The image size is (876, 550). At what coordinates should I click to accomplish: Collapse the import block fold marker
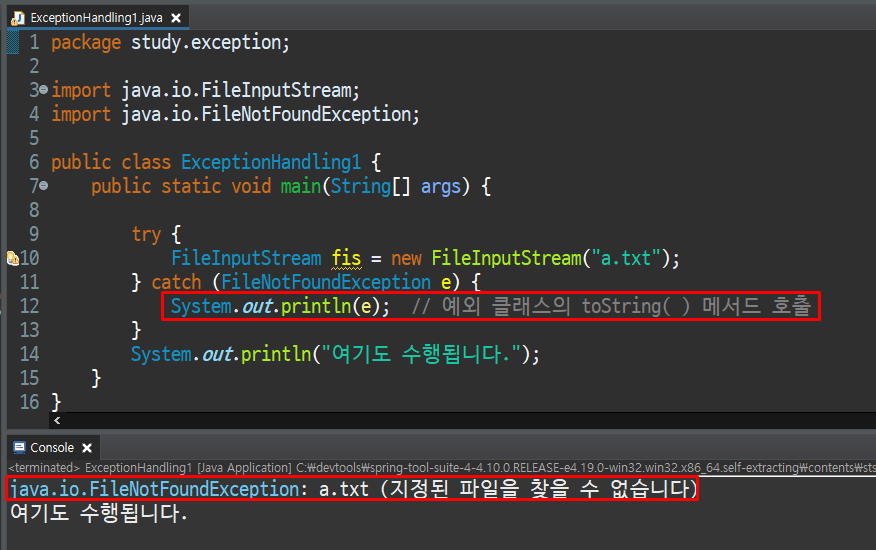pos(44,89)
